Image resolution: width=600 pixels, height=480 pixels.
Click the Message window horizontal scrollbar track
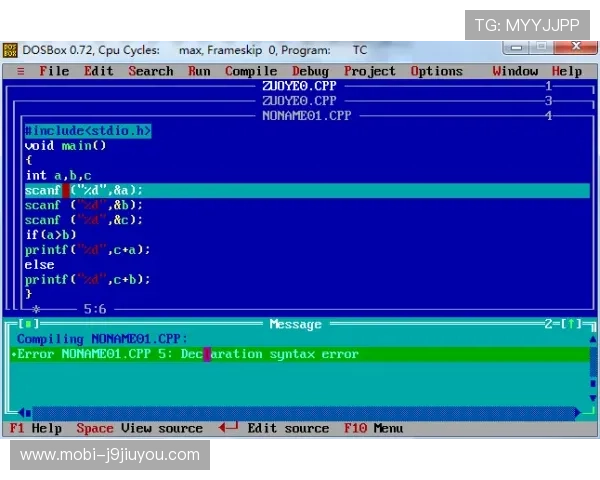click(x=300, y=412)
